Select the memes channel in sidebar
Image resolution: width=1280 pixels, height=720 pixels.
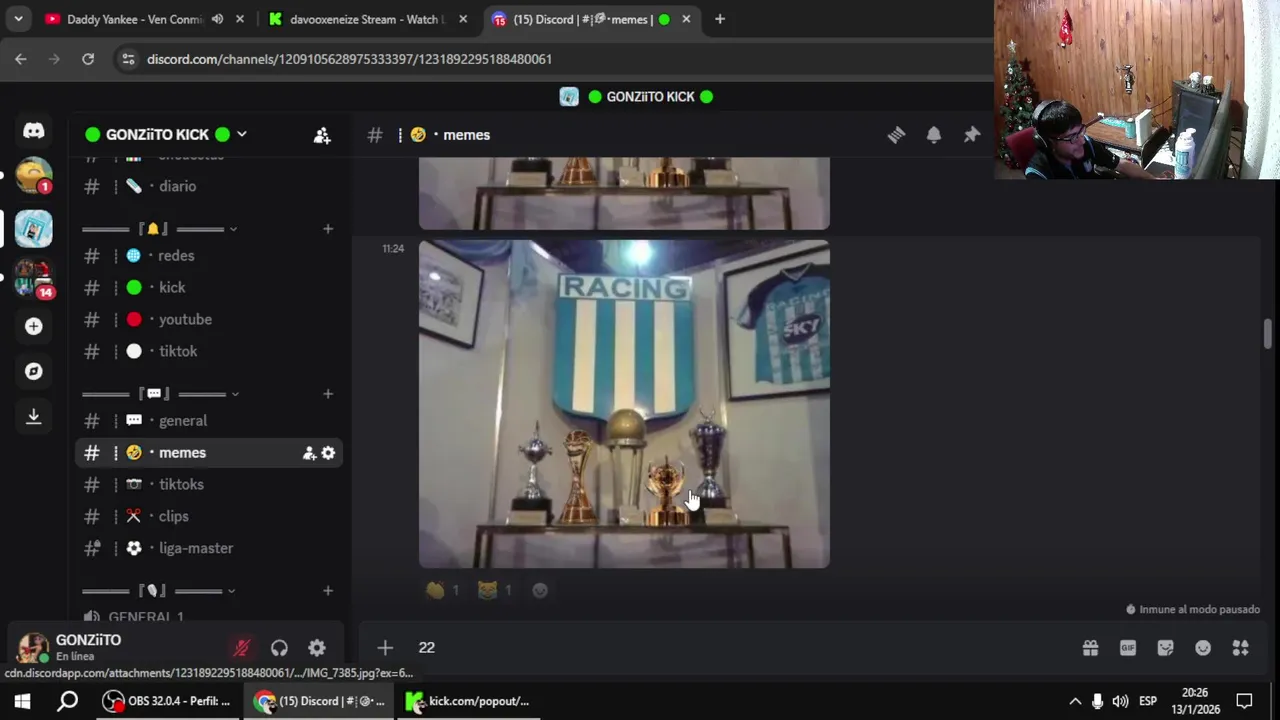pos(208,453)
